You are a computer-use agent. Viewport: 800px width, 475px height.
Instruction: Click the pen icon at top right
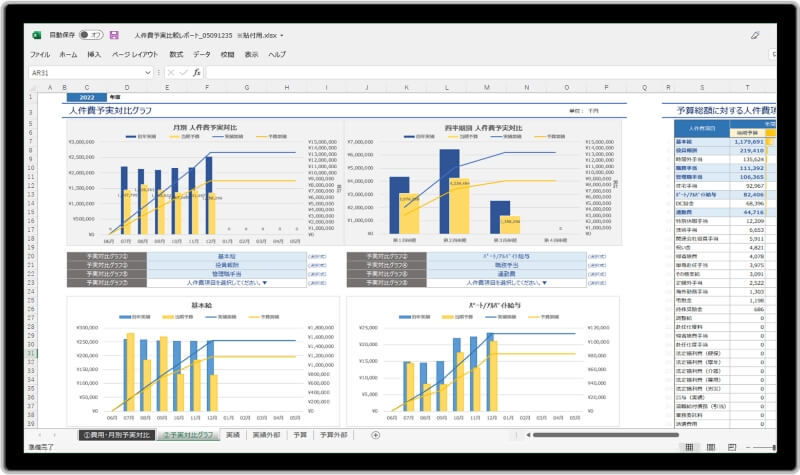pyautogui.click(x=755, y=35)
